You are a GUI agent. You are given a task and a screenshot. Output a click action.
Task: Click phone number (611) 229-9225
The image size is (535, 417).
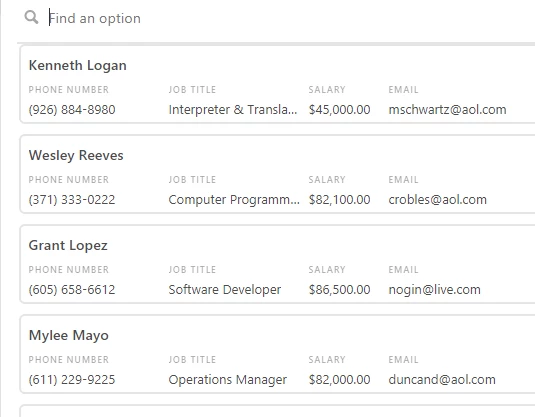pos(72,380)
